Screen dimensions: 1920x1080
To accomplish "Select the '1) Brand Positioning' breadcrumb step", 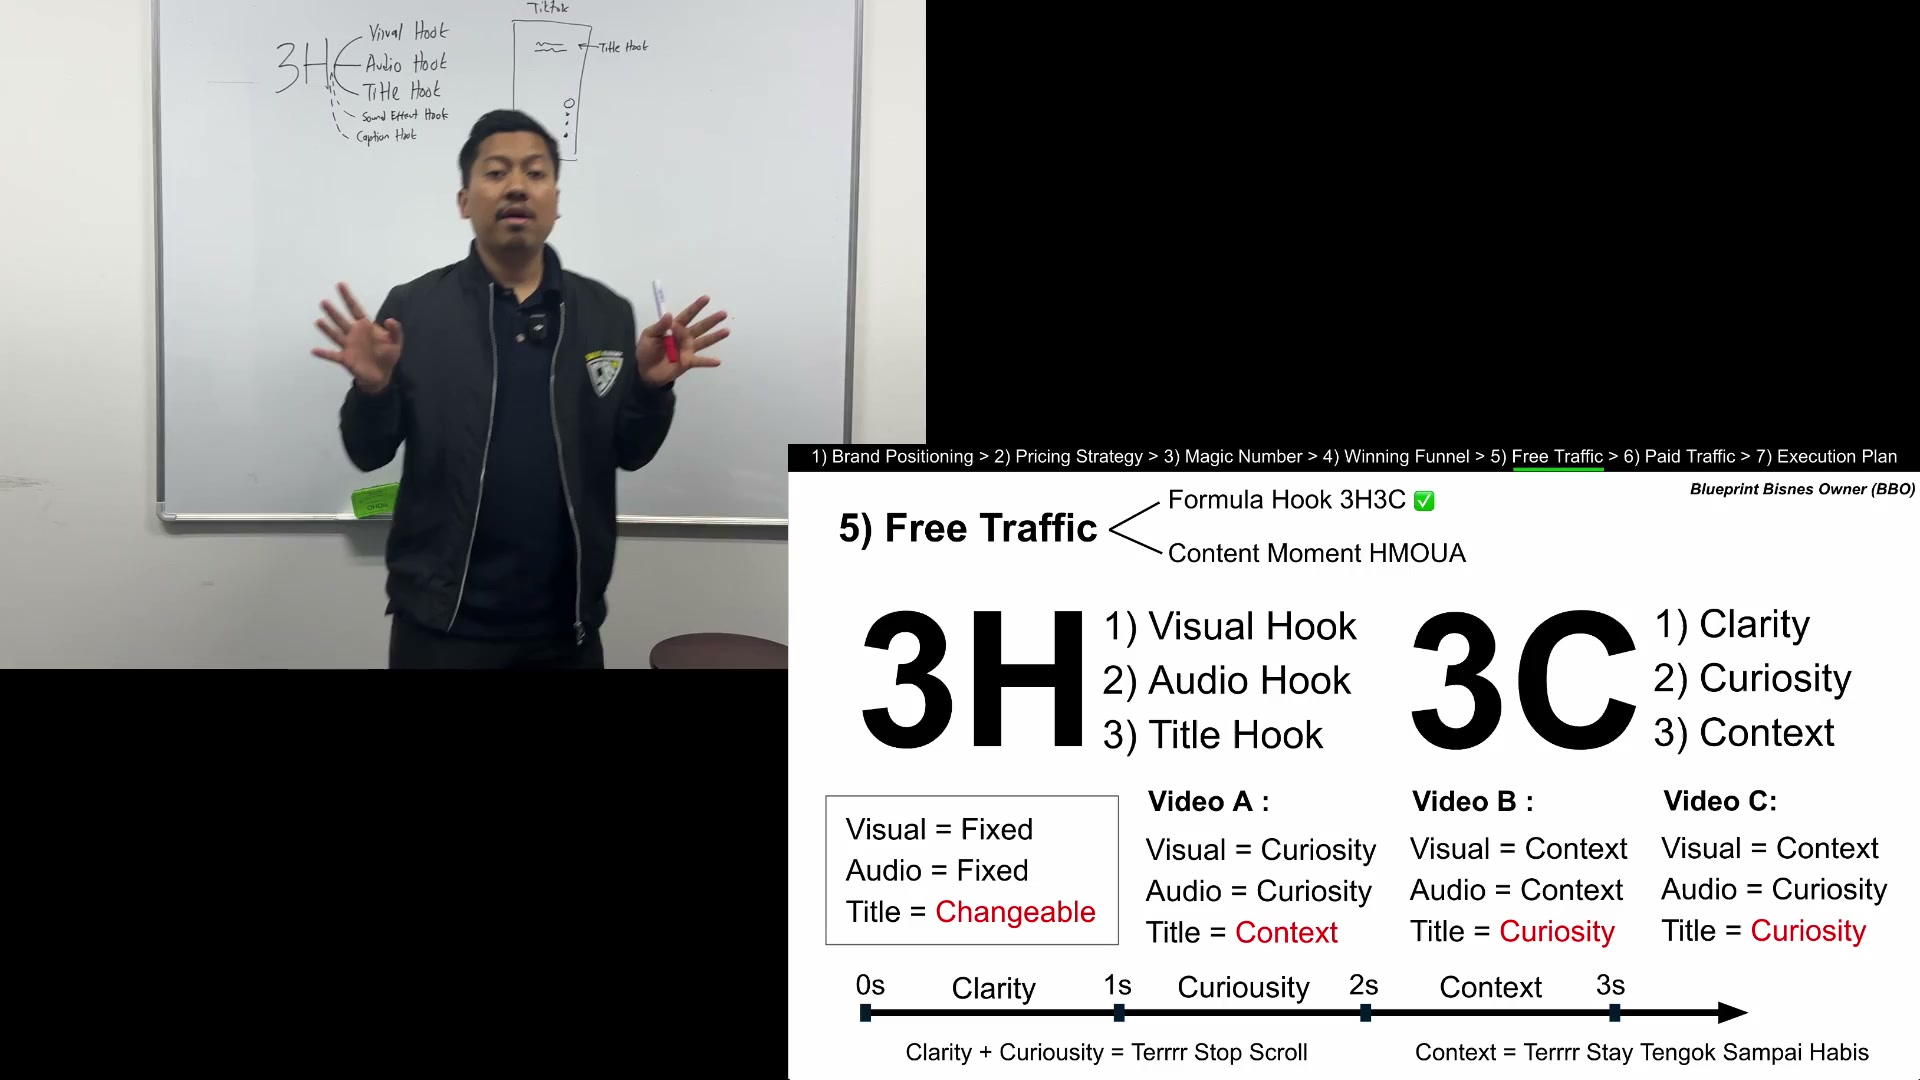I will point(892,457).
